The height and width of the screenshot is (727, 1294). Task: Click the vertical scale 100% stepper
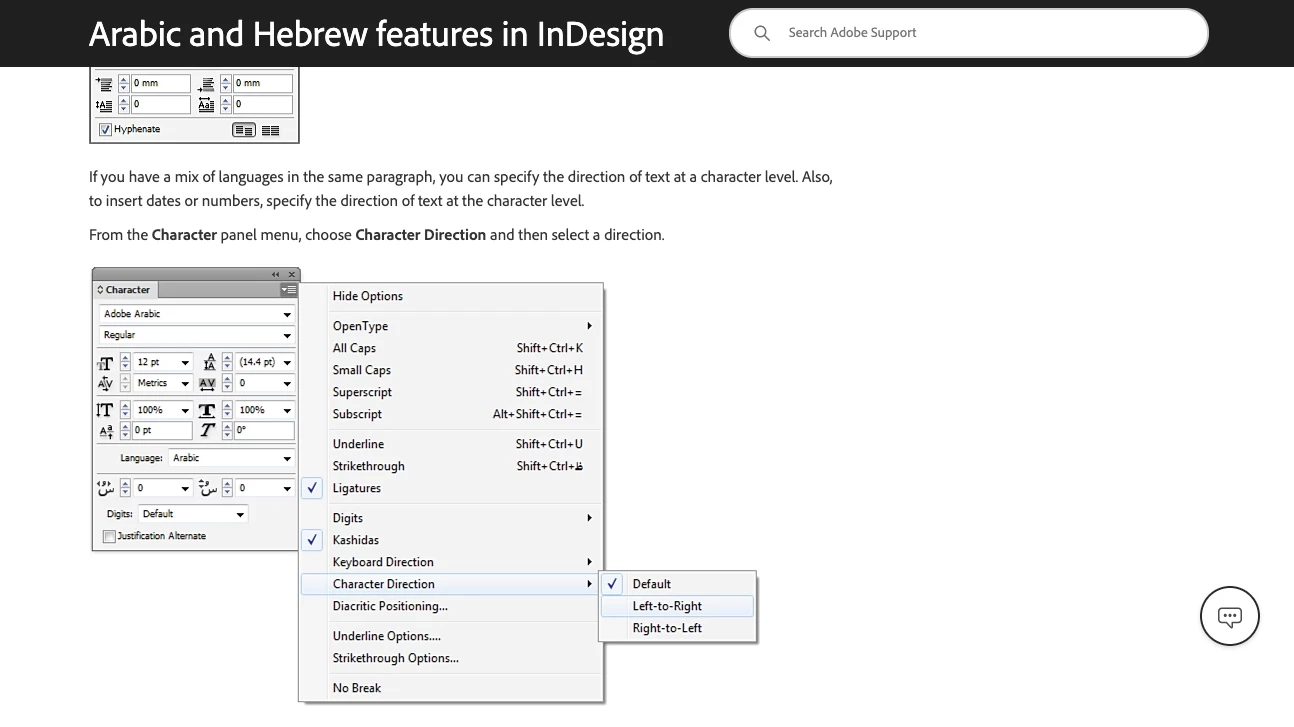[x=125, y=410]
